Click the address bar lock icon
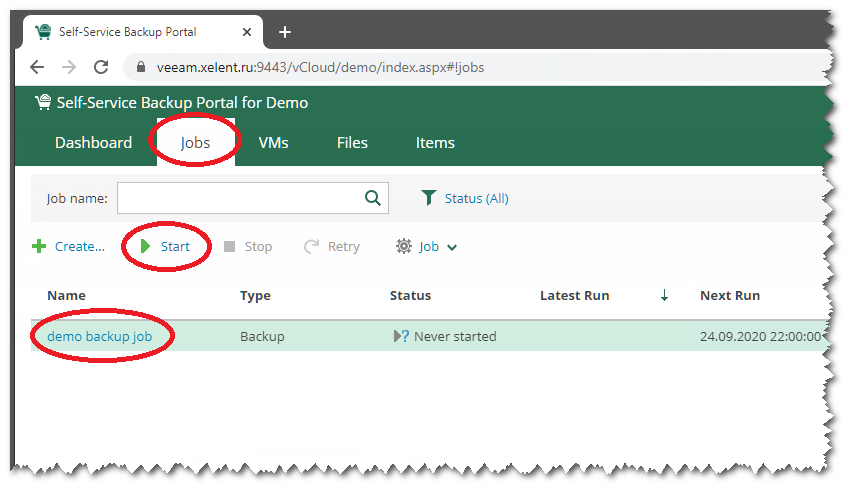The width and height of the screenshot is (851, 491). pos(141,67)
